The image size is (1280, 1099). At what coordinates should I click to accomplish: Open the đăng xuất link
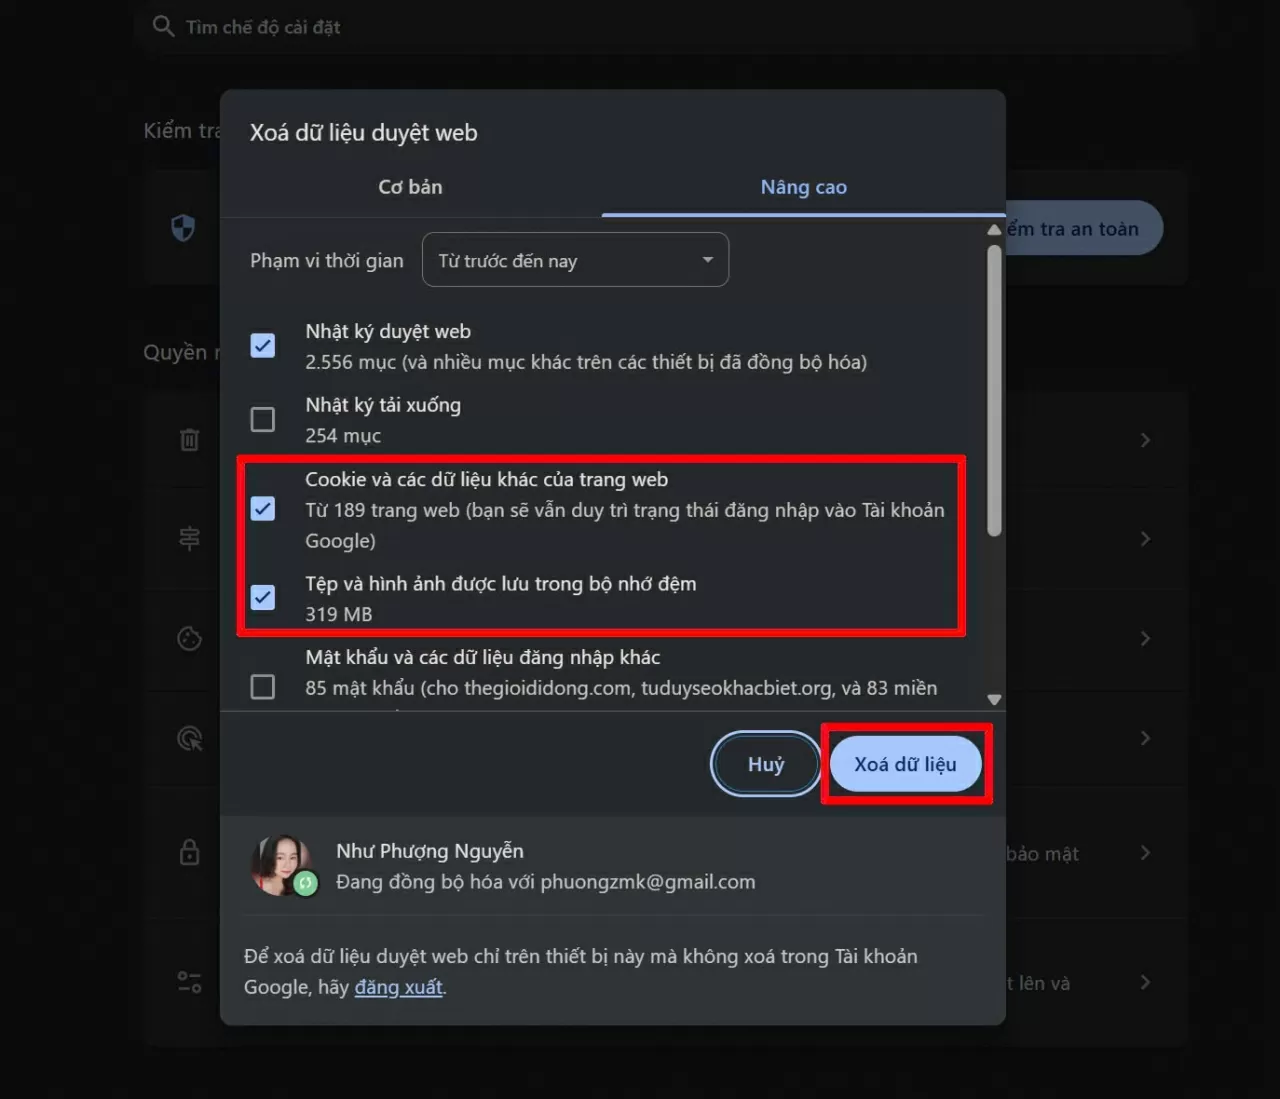point(398,987)
